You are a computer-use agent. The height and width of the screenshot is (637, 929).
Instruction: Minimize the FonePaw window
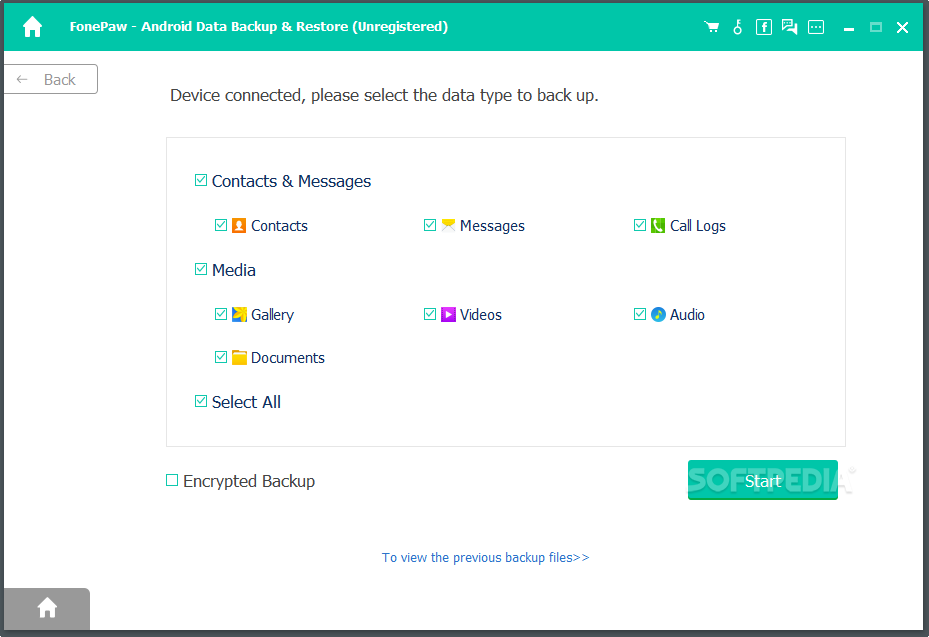point(848,27)
